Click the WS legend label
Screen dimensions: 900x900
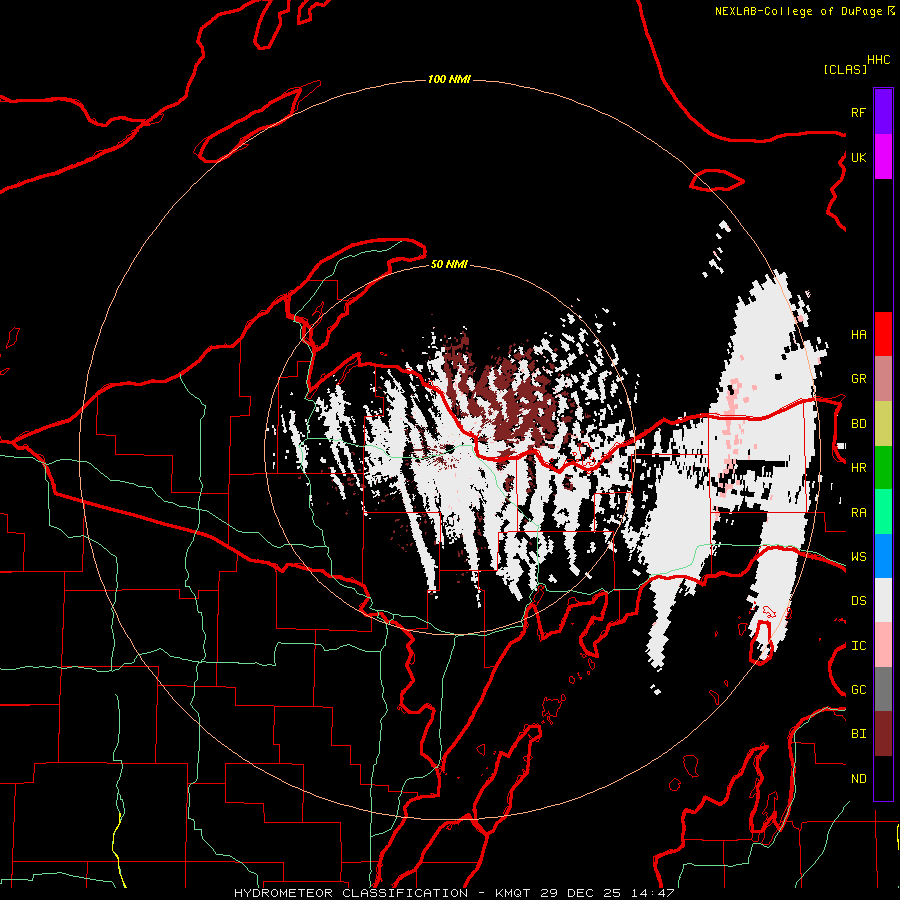858,557
